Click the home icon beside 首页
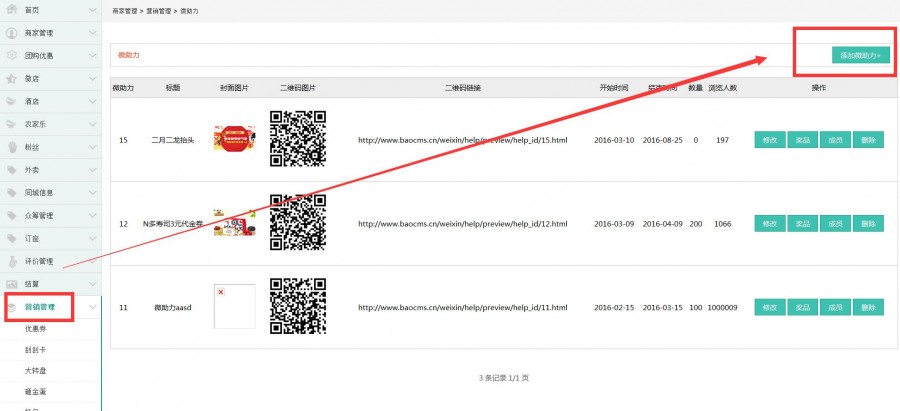The image size is (900, 411). click(x=11, y=10)
